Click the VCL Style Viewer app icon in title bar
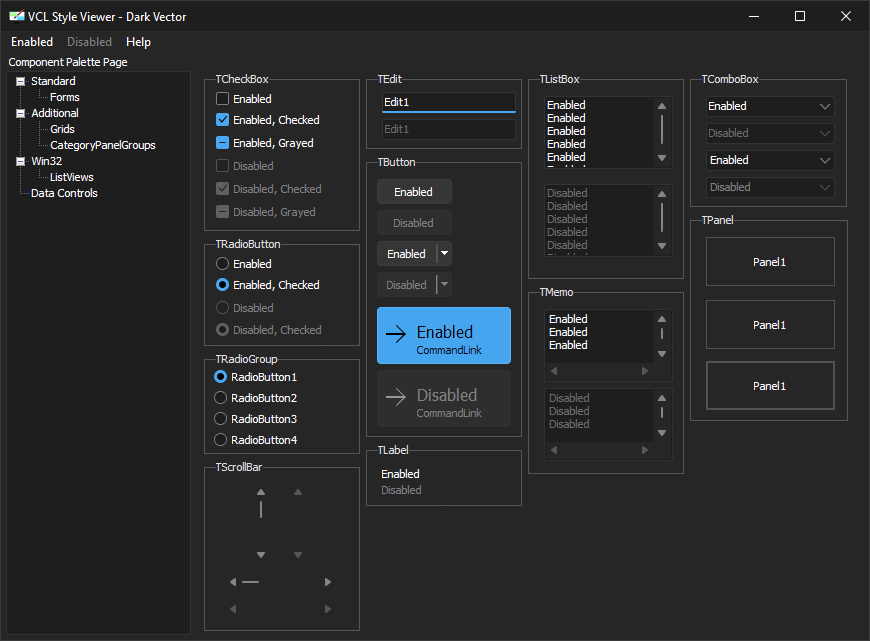The image size is (870, 641). click(17, 16)
